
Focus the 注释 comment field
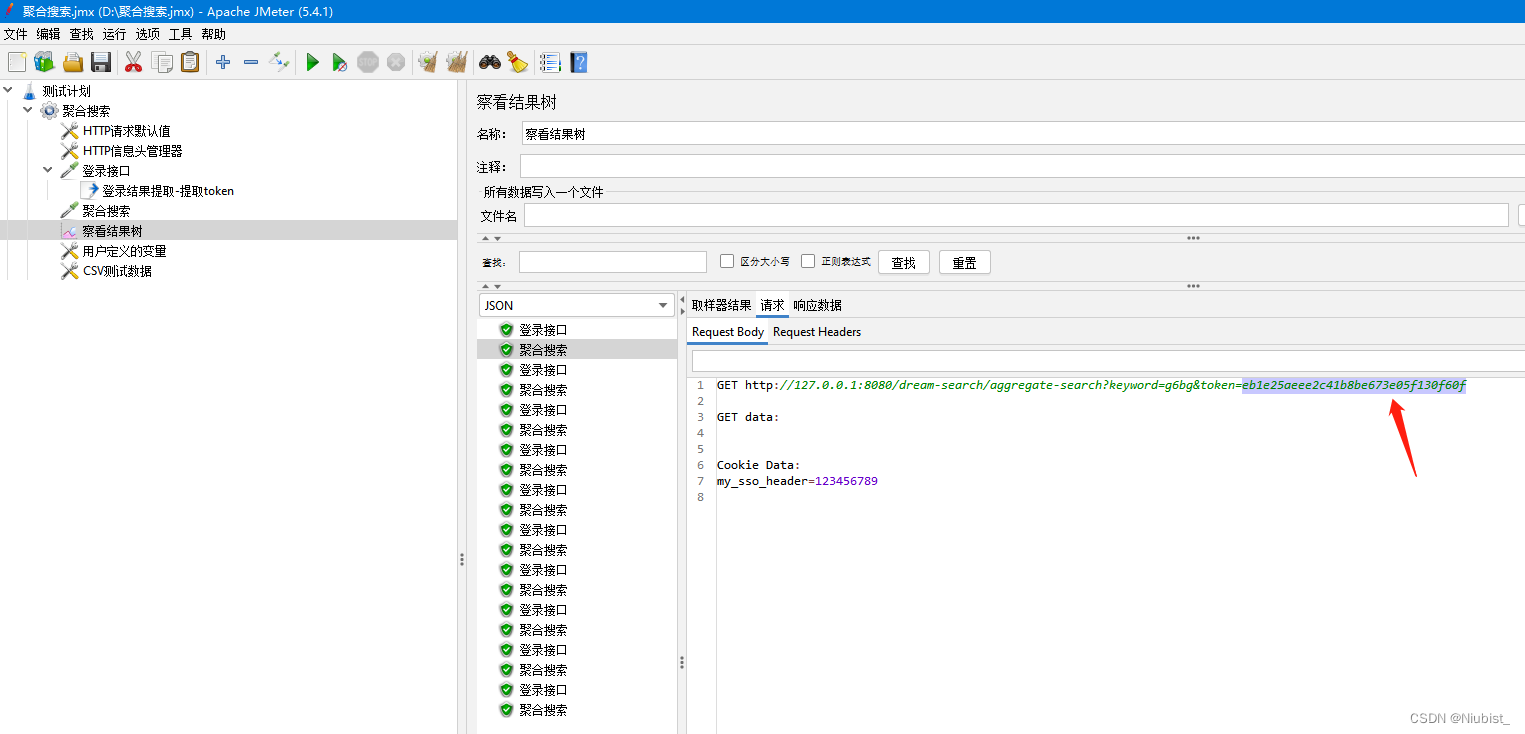click(1022, 166)
